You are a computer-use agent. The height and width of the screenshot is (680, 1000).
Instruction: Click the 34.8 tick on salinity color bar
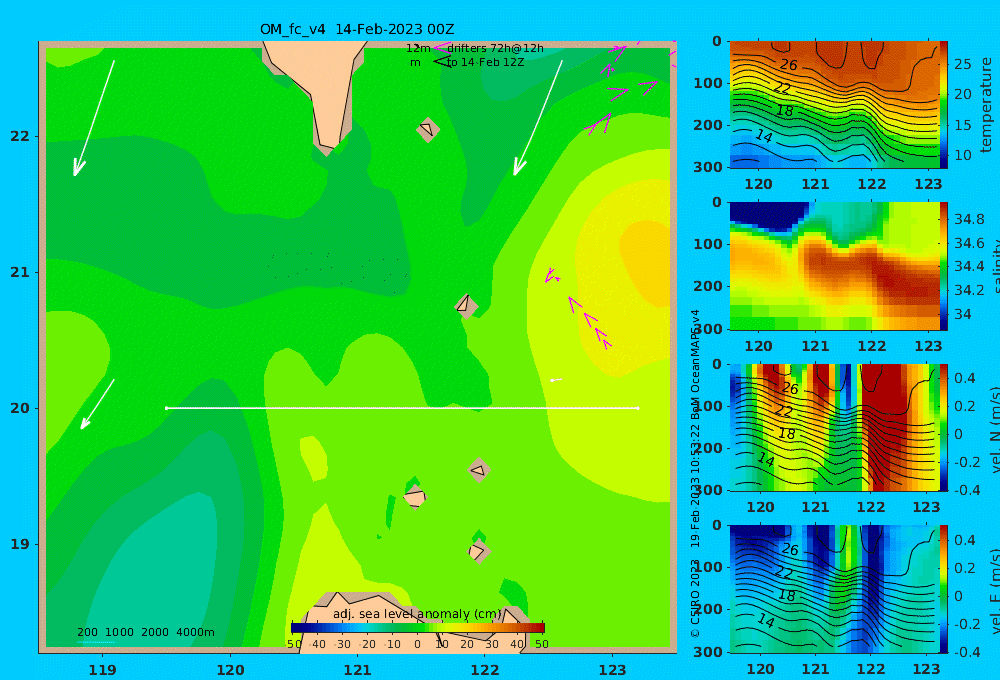(x=969, y=219)
